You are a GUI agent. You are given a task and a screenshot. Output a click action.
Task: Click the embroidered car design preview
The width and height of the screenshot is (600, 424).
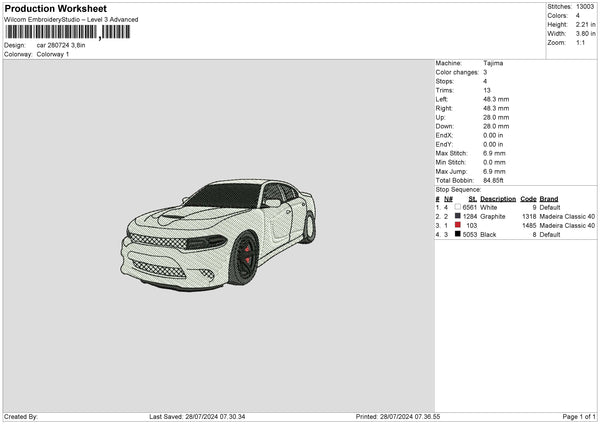218,235
